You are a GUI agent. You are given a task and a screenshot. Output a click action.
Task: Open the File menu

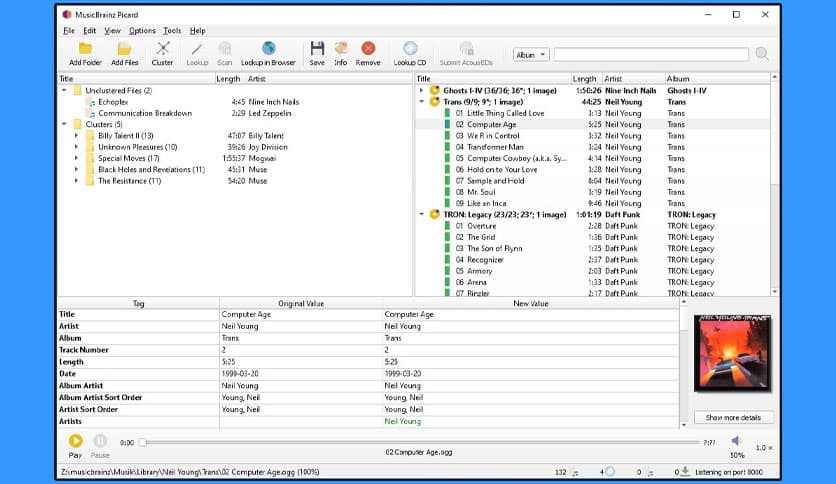pos(69,31)
